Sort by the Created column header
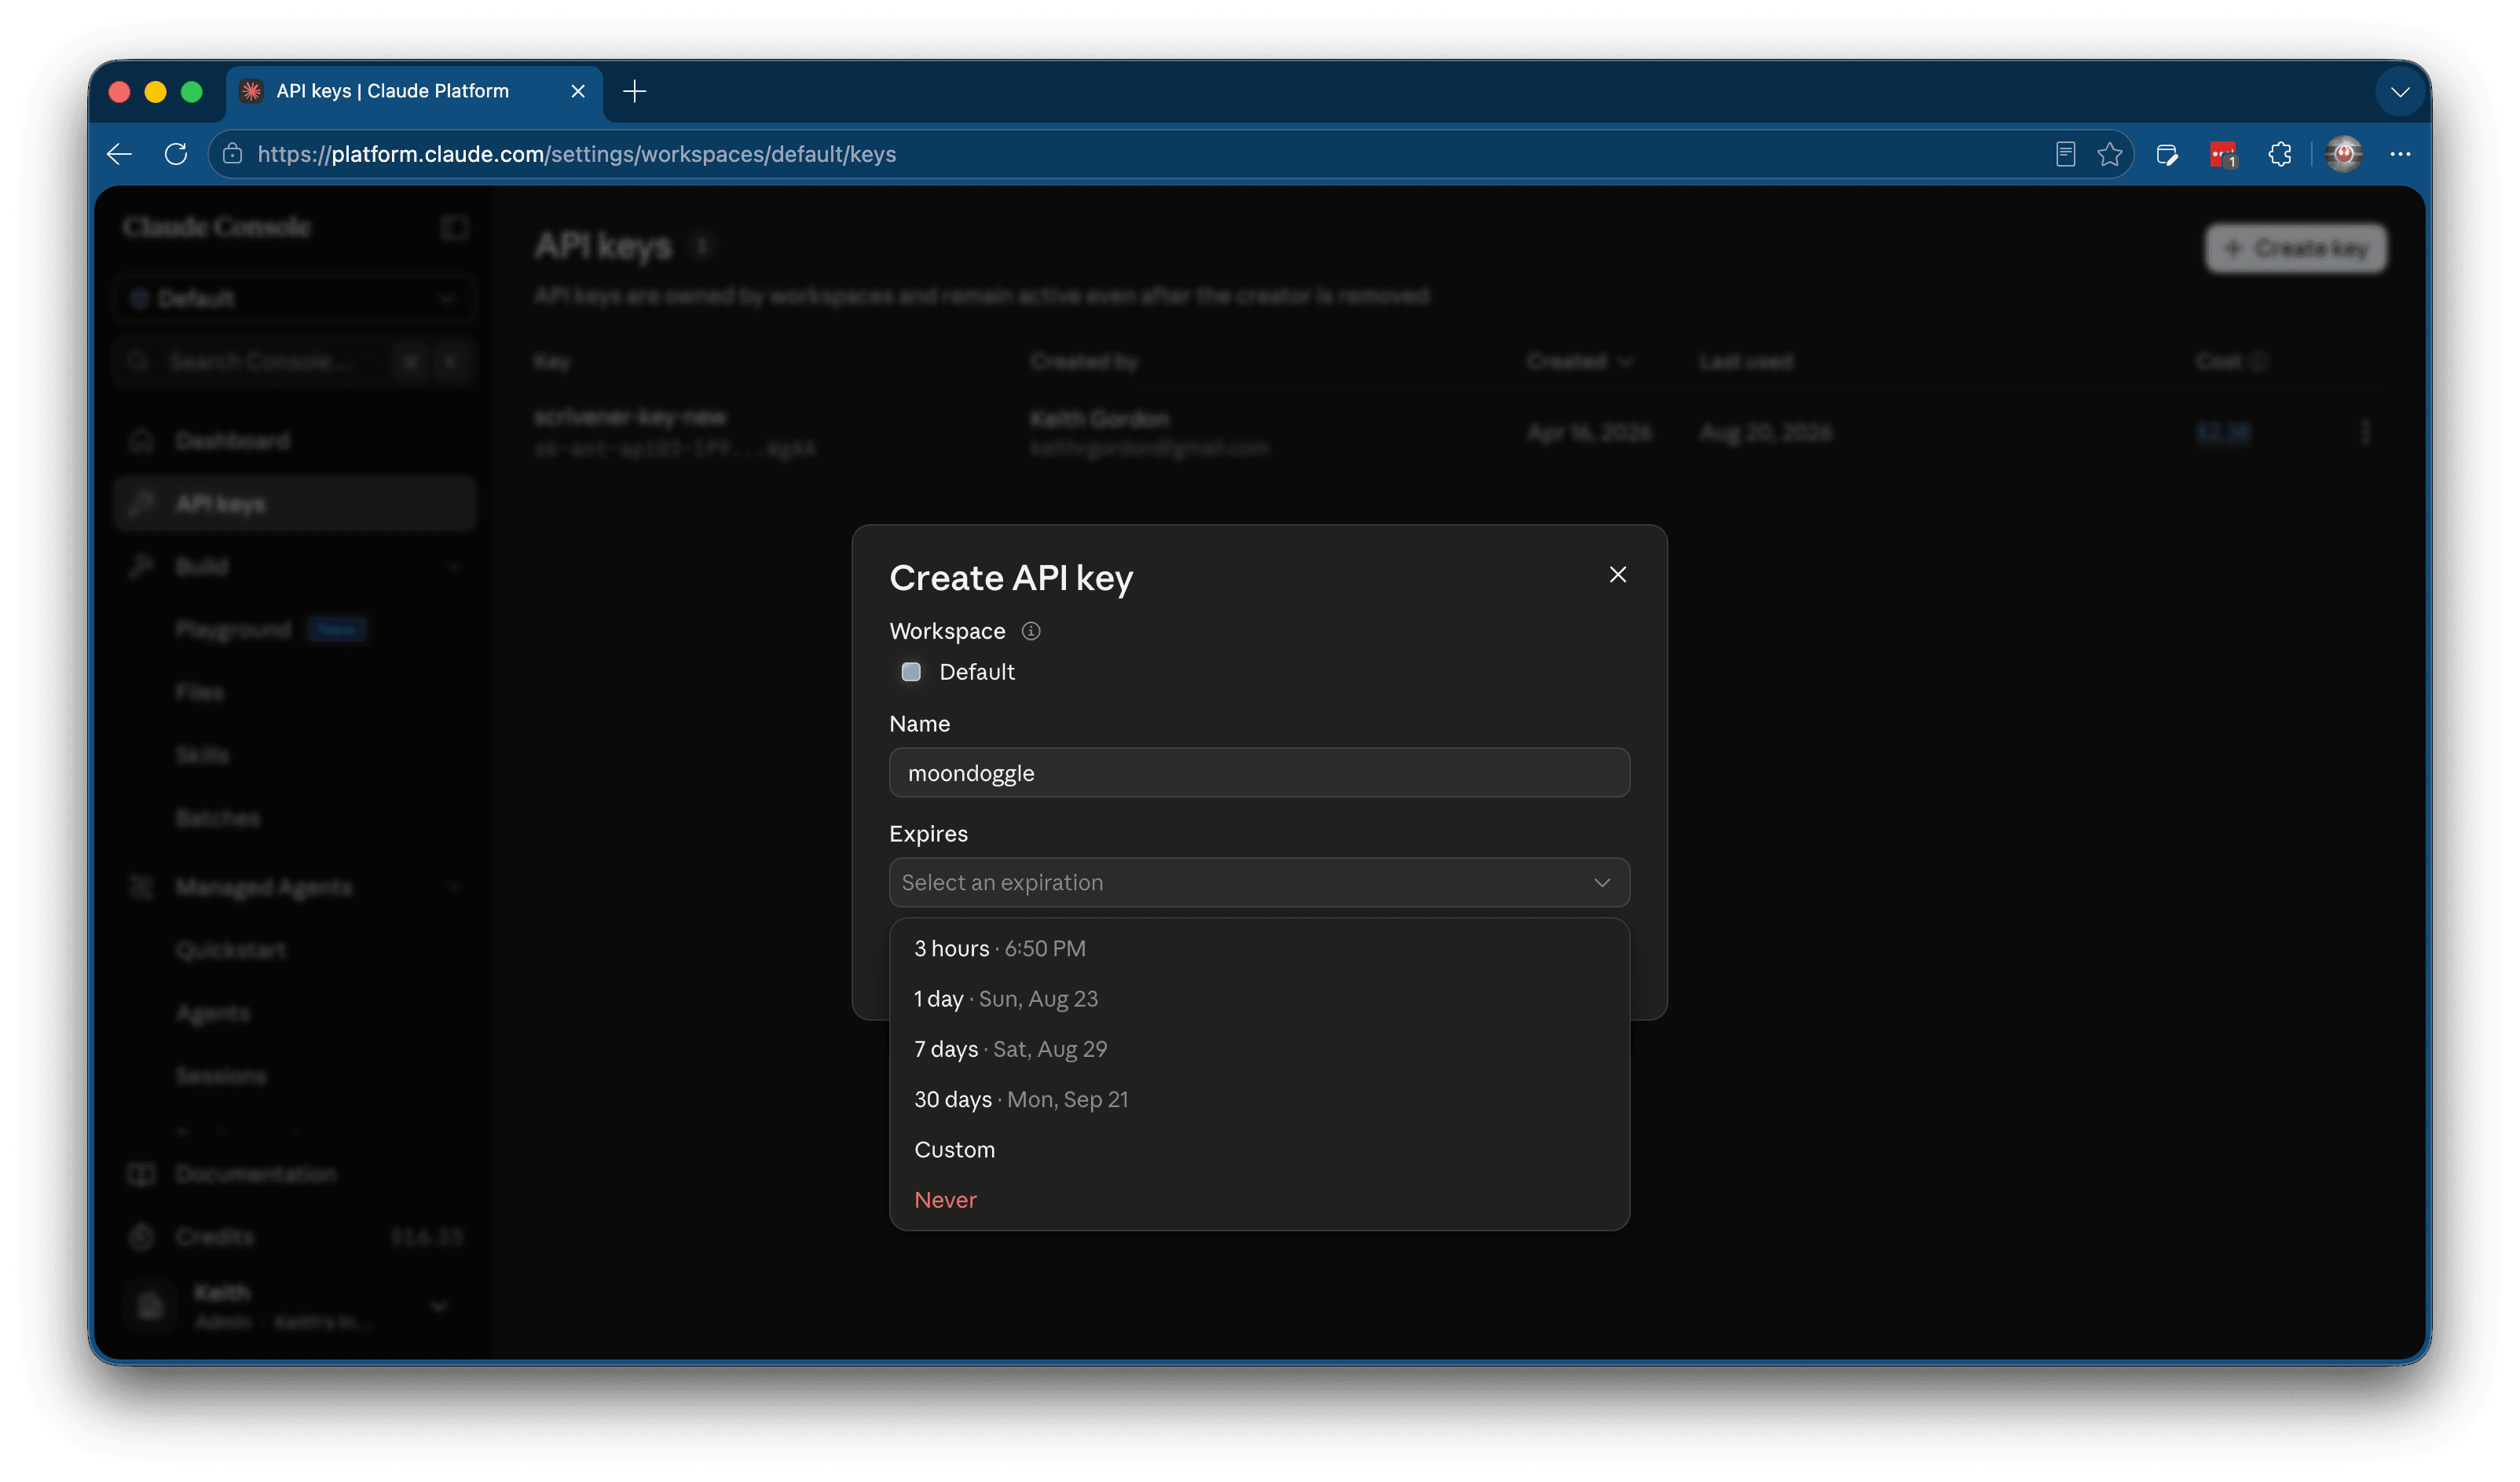The width and height of the screenshot is (2520, 1482). point(1579,361)
